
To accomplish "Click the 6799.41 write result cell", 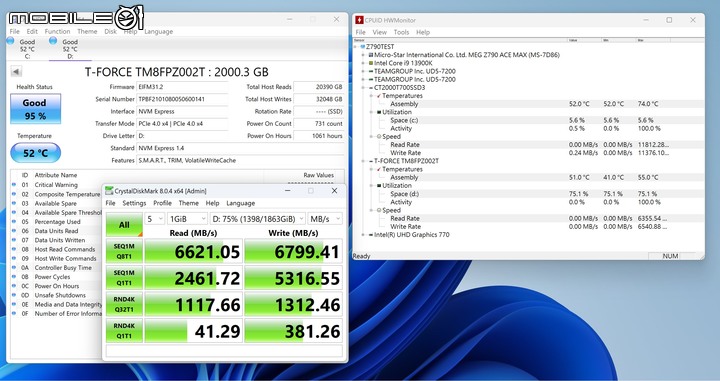I will tap(293, 252).
